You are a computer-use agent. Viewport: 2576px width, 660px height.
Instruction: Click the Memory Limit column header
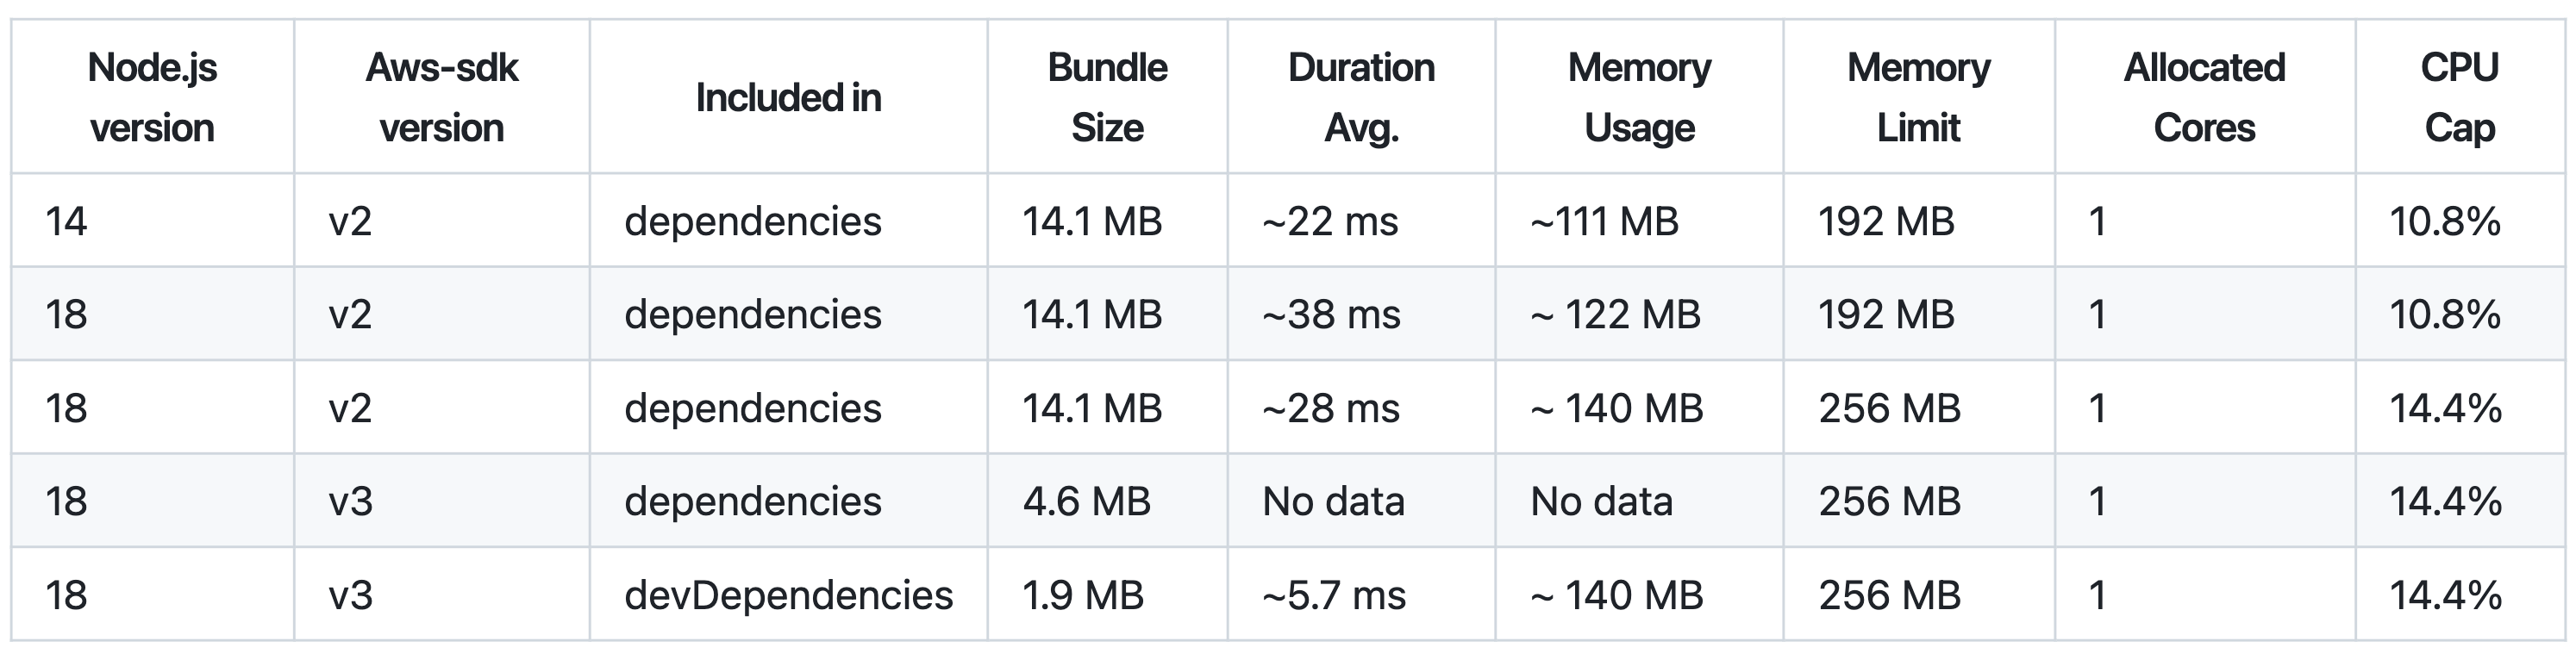pyautogui.click(x=1919, y=97)
